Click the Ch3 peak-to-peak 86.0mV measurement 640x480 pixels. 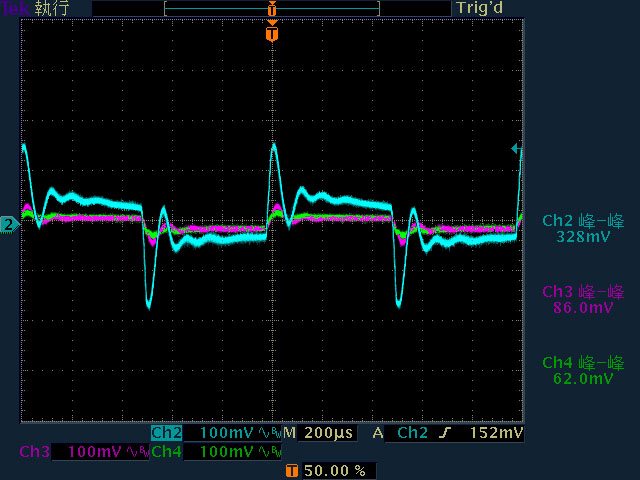(x=583, y=300)
